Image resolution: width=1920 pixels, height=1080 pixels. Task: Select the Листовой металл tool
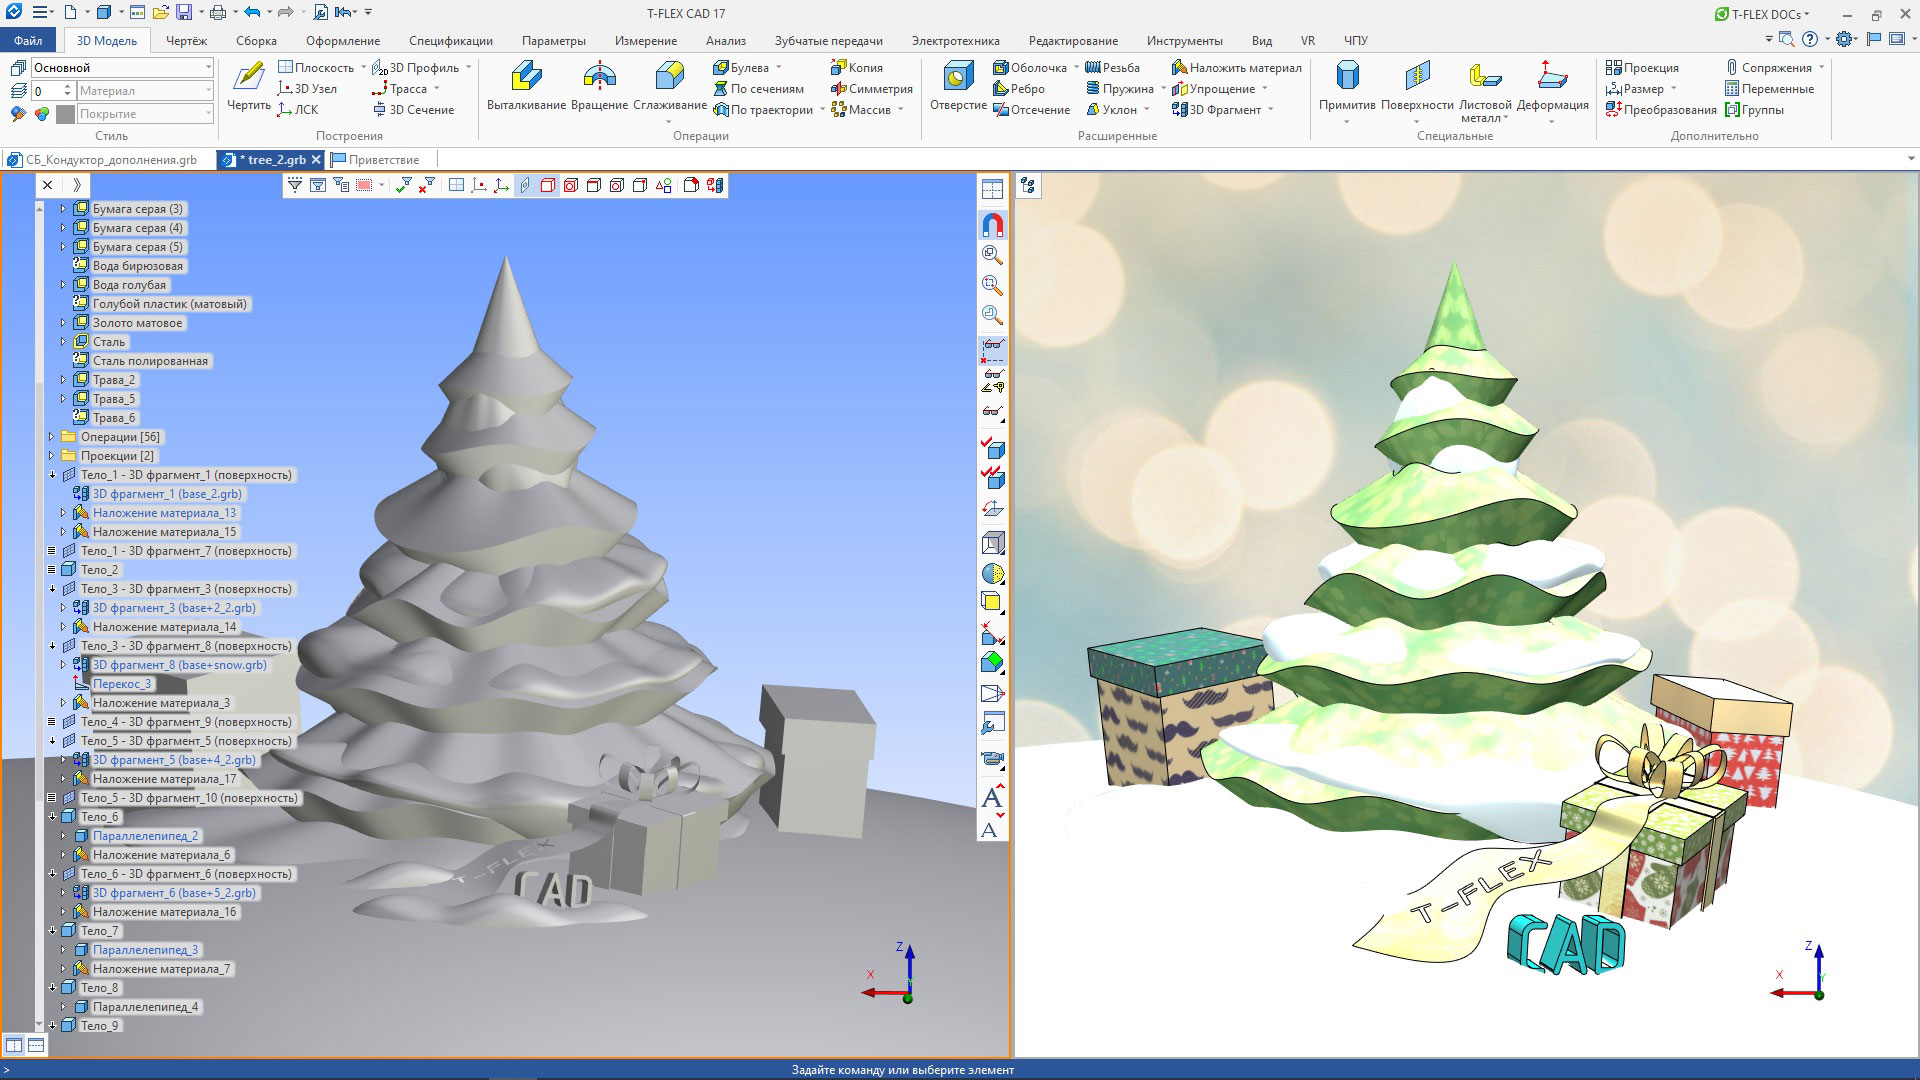(1485, 90)
